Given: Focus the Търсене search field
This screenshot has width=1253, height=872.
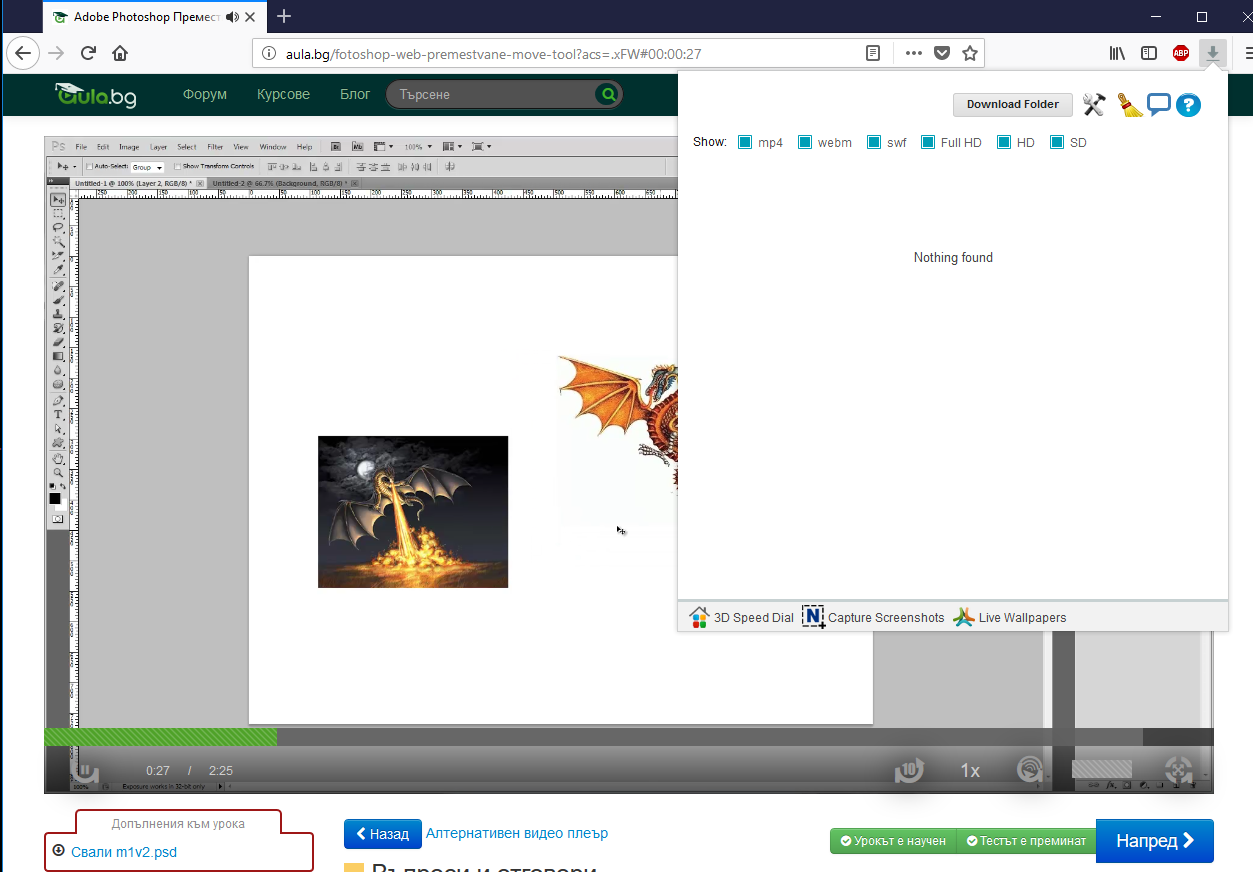Looking at the screenshot, I should 492,94.
